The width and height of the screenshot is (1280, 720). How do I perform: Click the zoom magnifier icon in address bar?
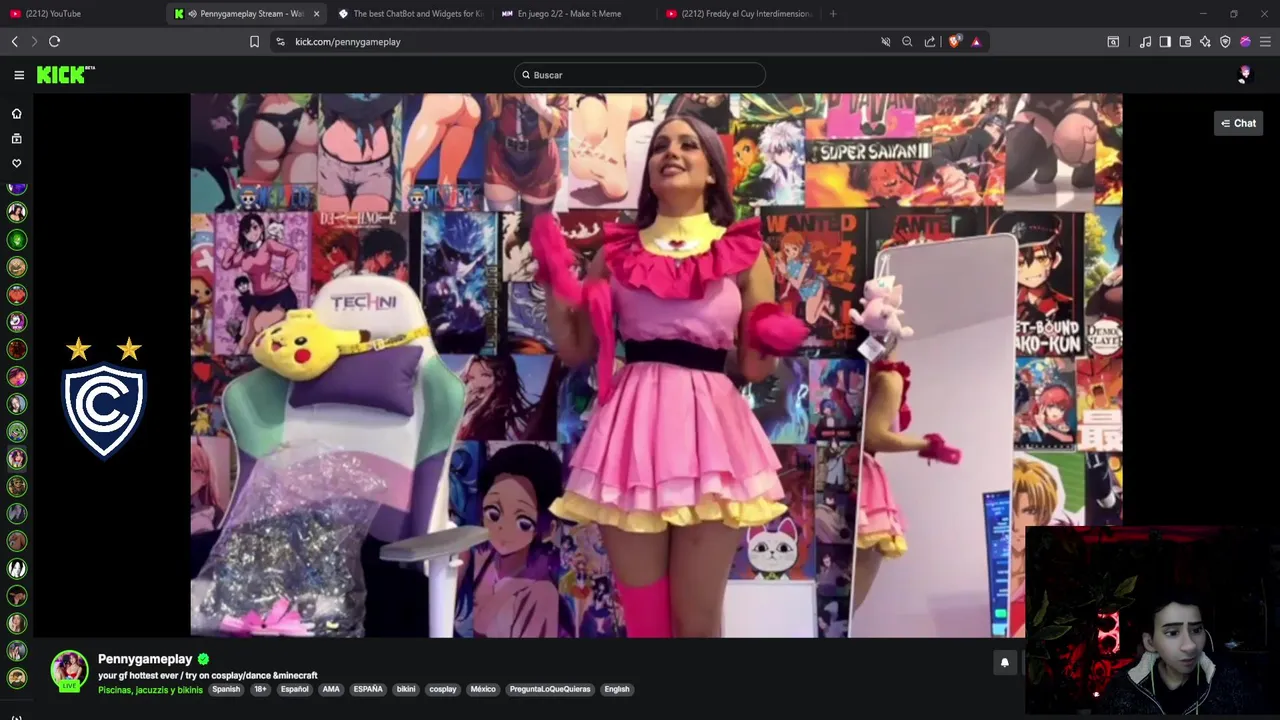tap(907, 41)
